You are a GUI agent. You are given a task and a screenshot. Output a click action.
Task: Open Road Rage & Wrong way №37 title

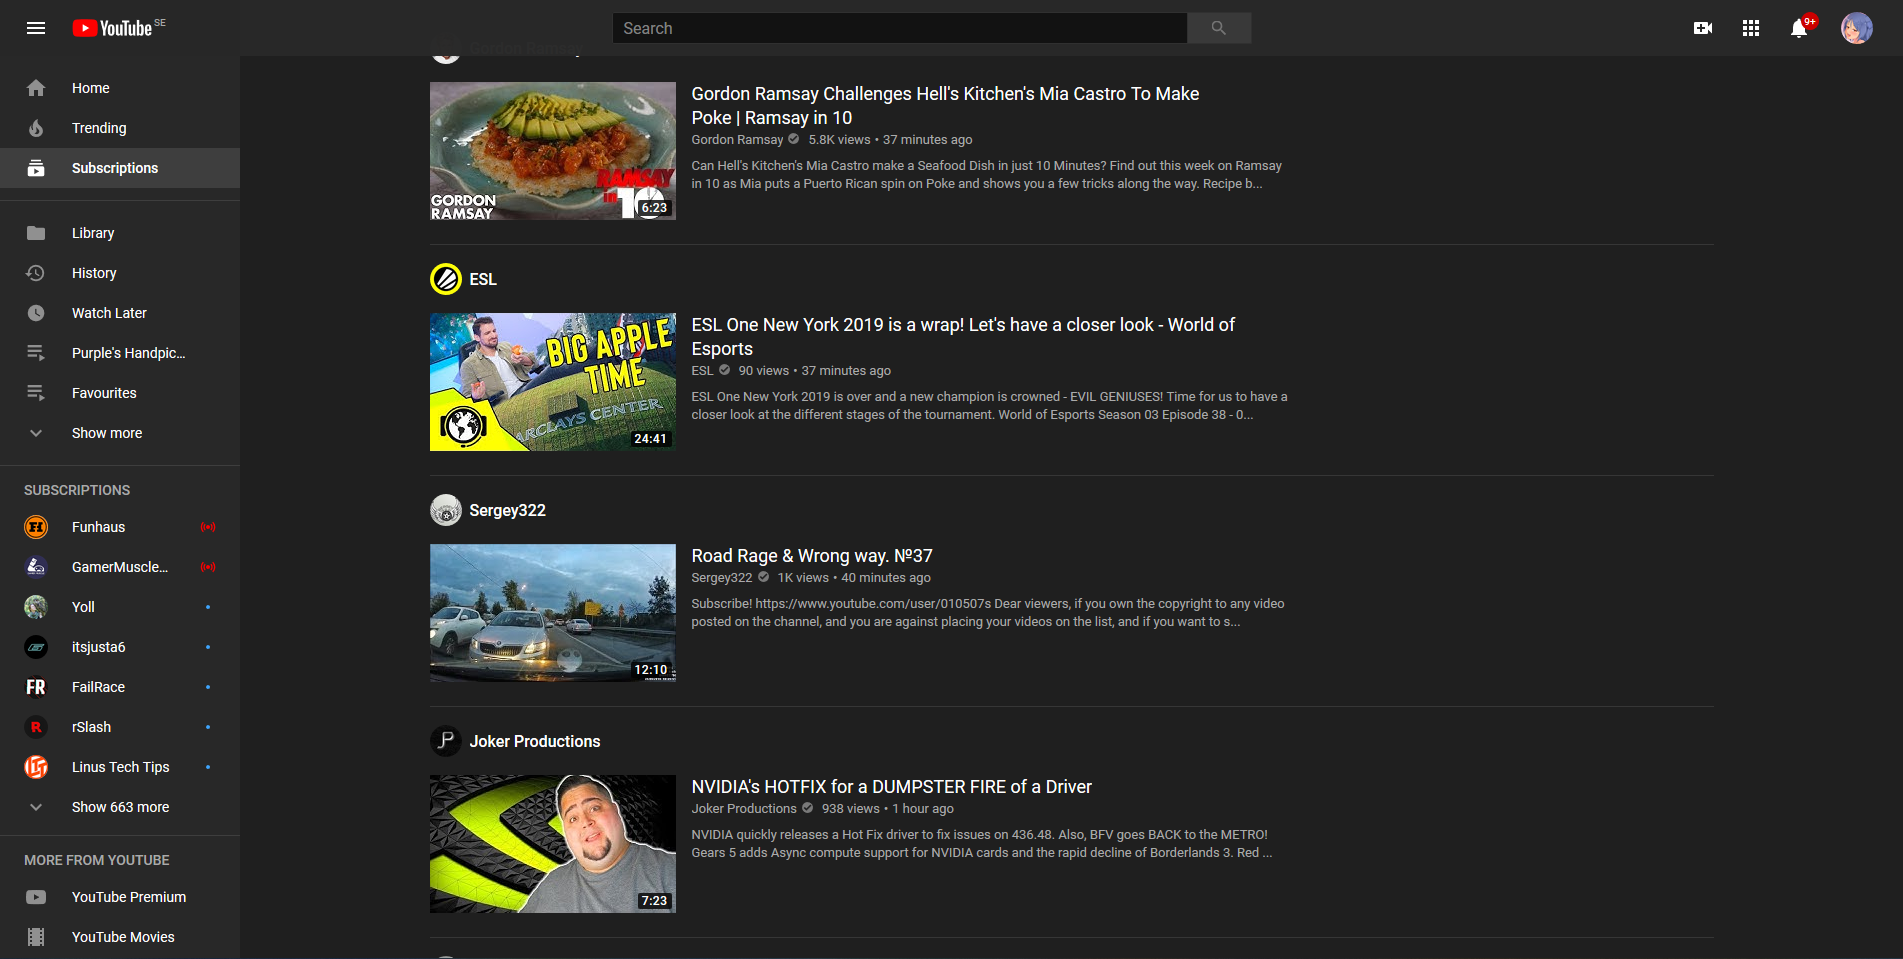(x=812, y=556)
